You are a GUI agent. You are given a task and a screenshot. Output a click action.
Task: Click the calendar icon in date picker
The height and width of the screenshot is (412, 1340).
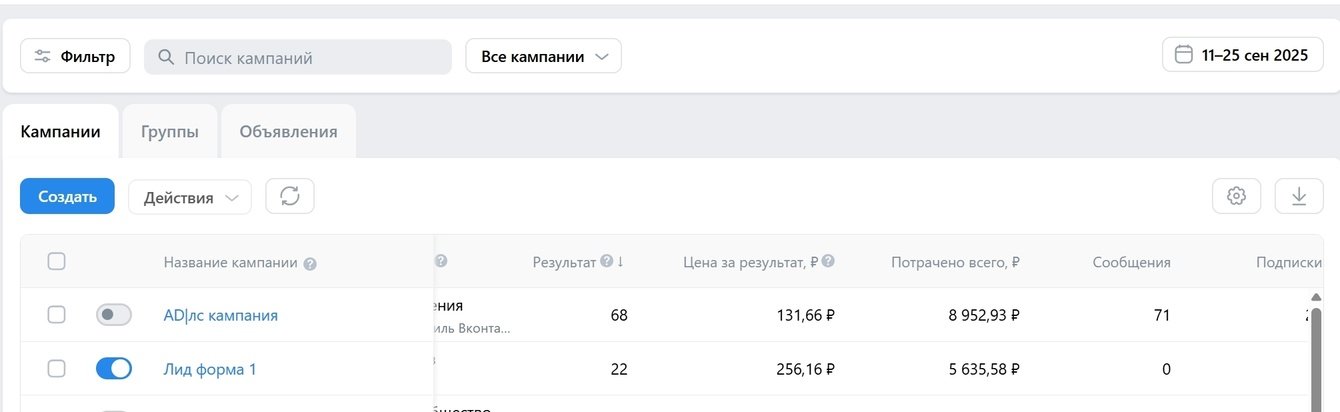[1184, 55]
